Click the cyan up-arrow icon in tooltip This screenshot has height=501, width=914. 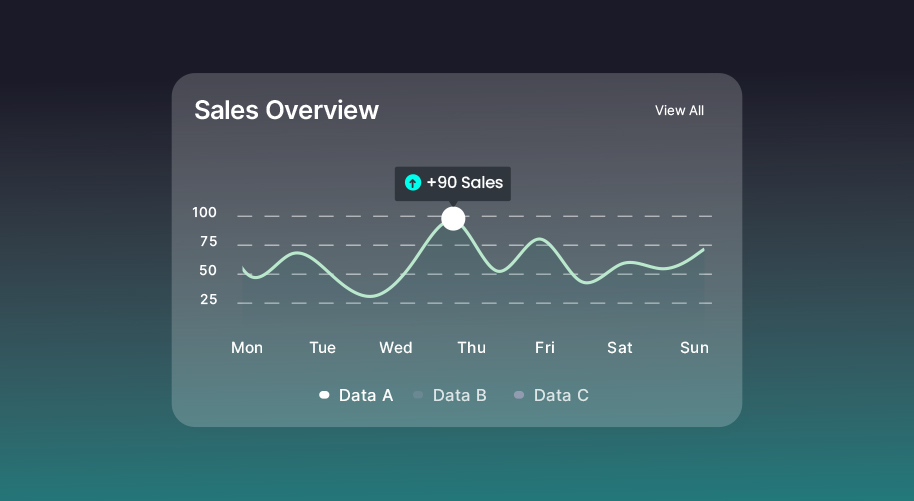[413, 183]
